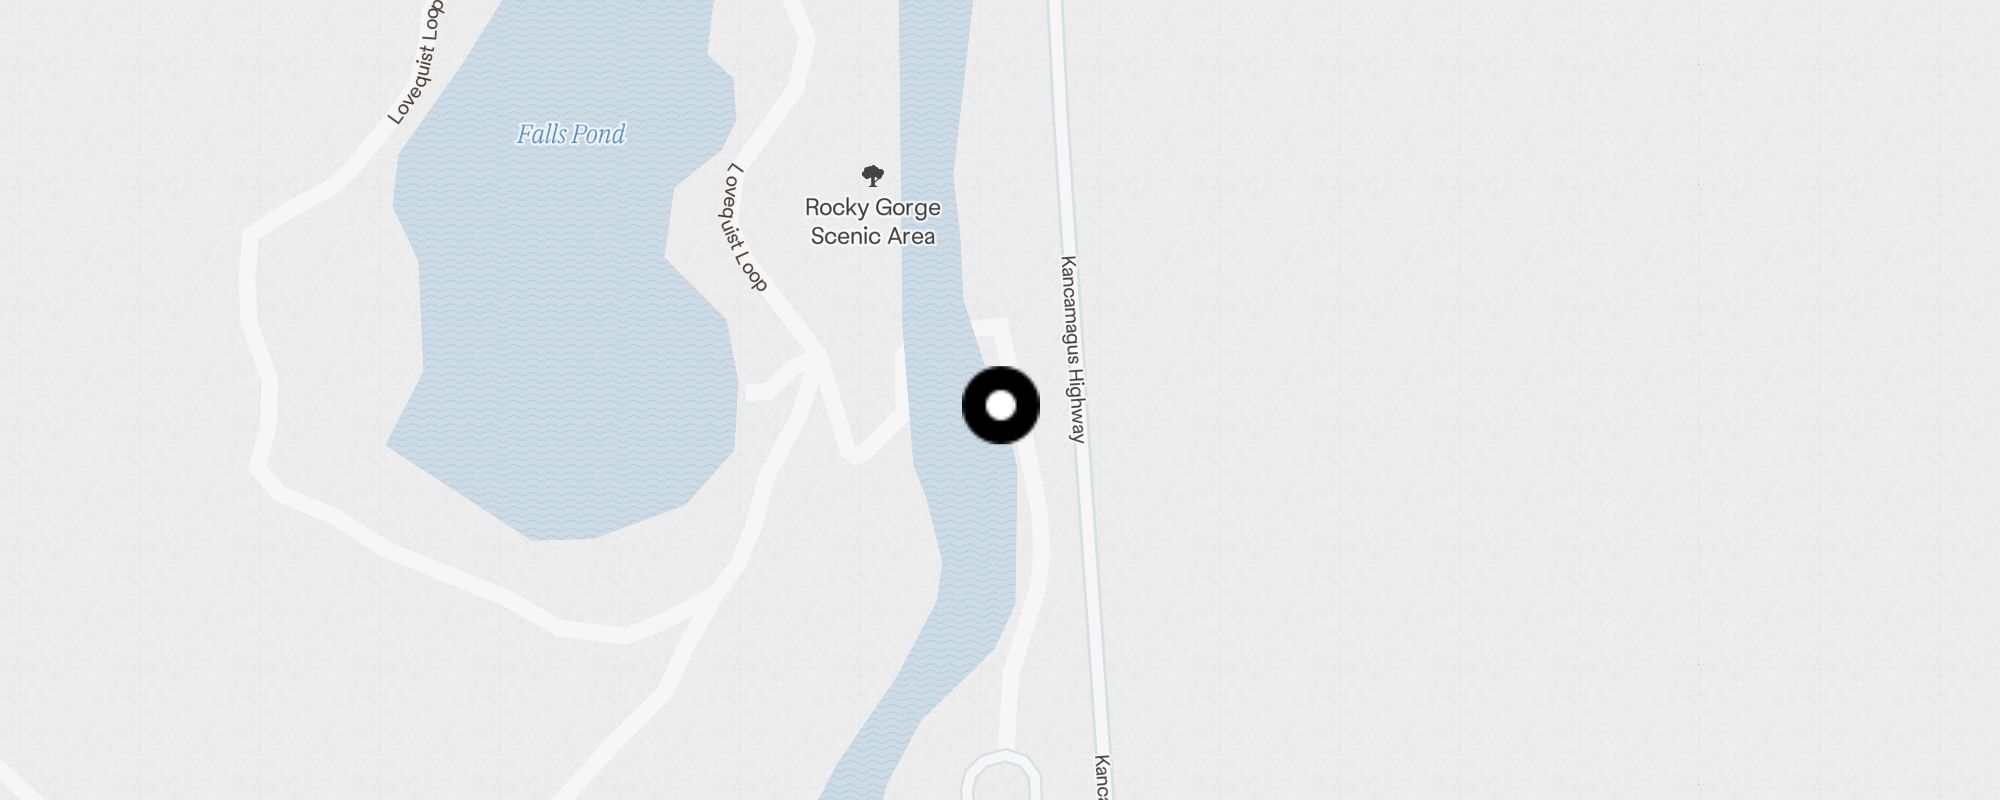Click the Lovequist Loop label at top left
The height and width of the screenshot is (800, 2000).
tap(416, 63)
